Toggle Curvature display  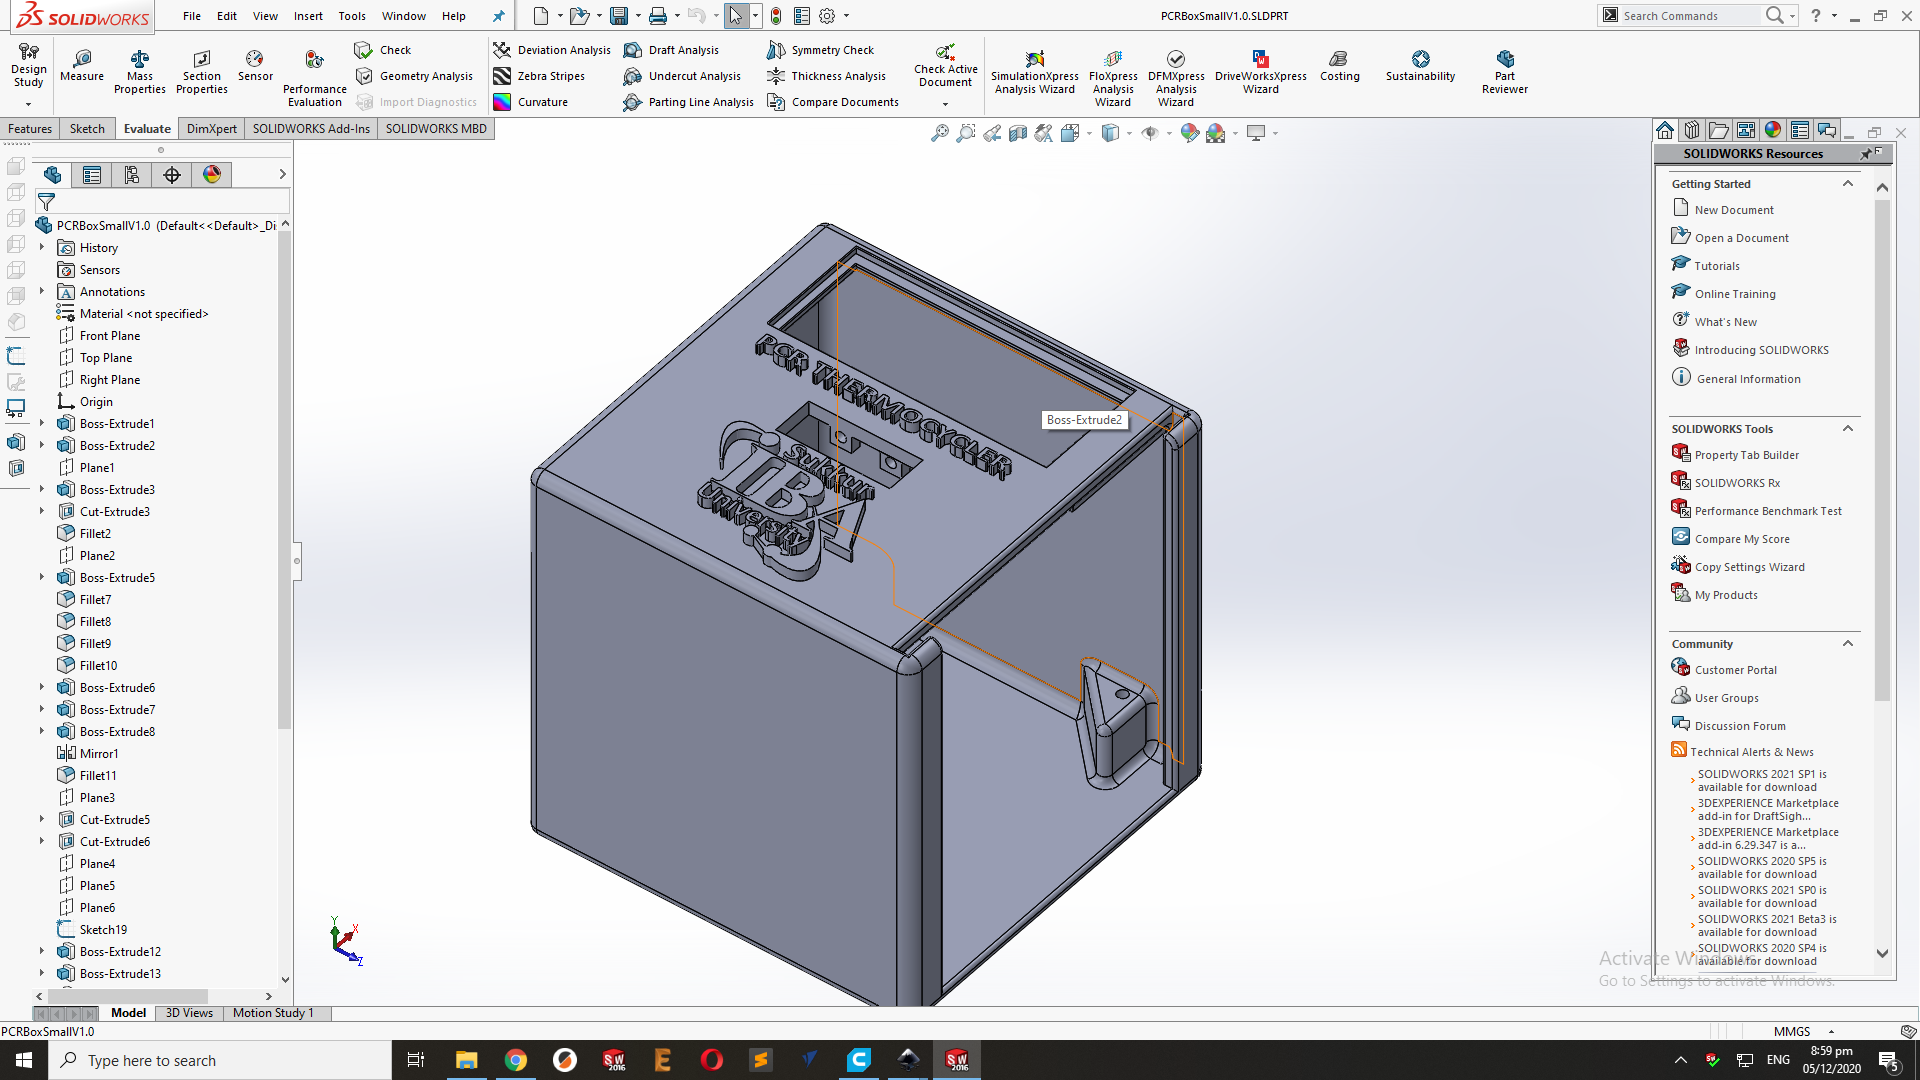[x=531, y=102]
